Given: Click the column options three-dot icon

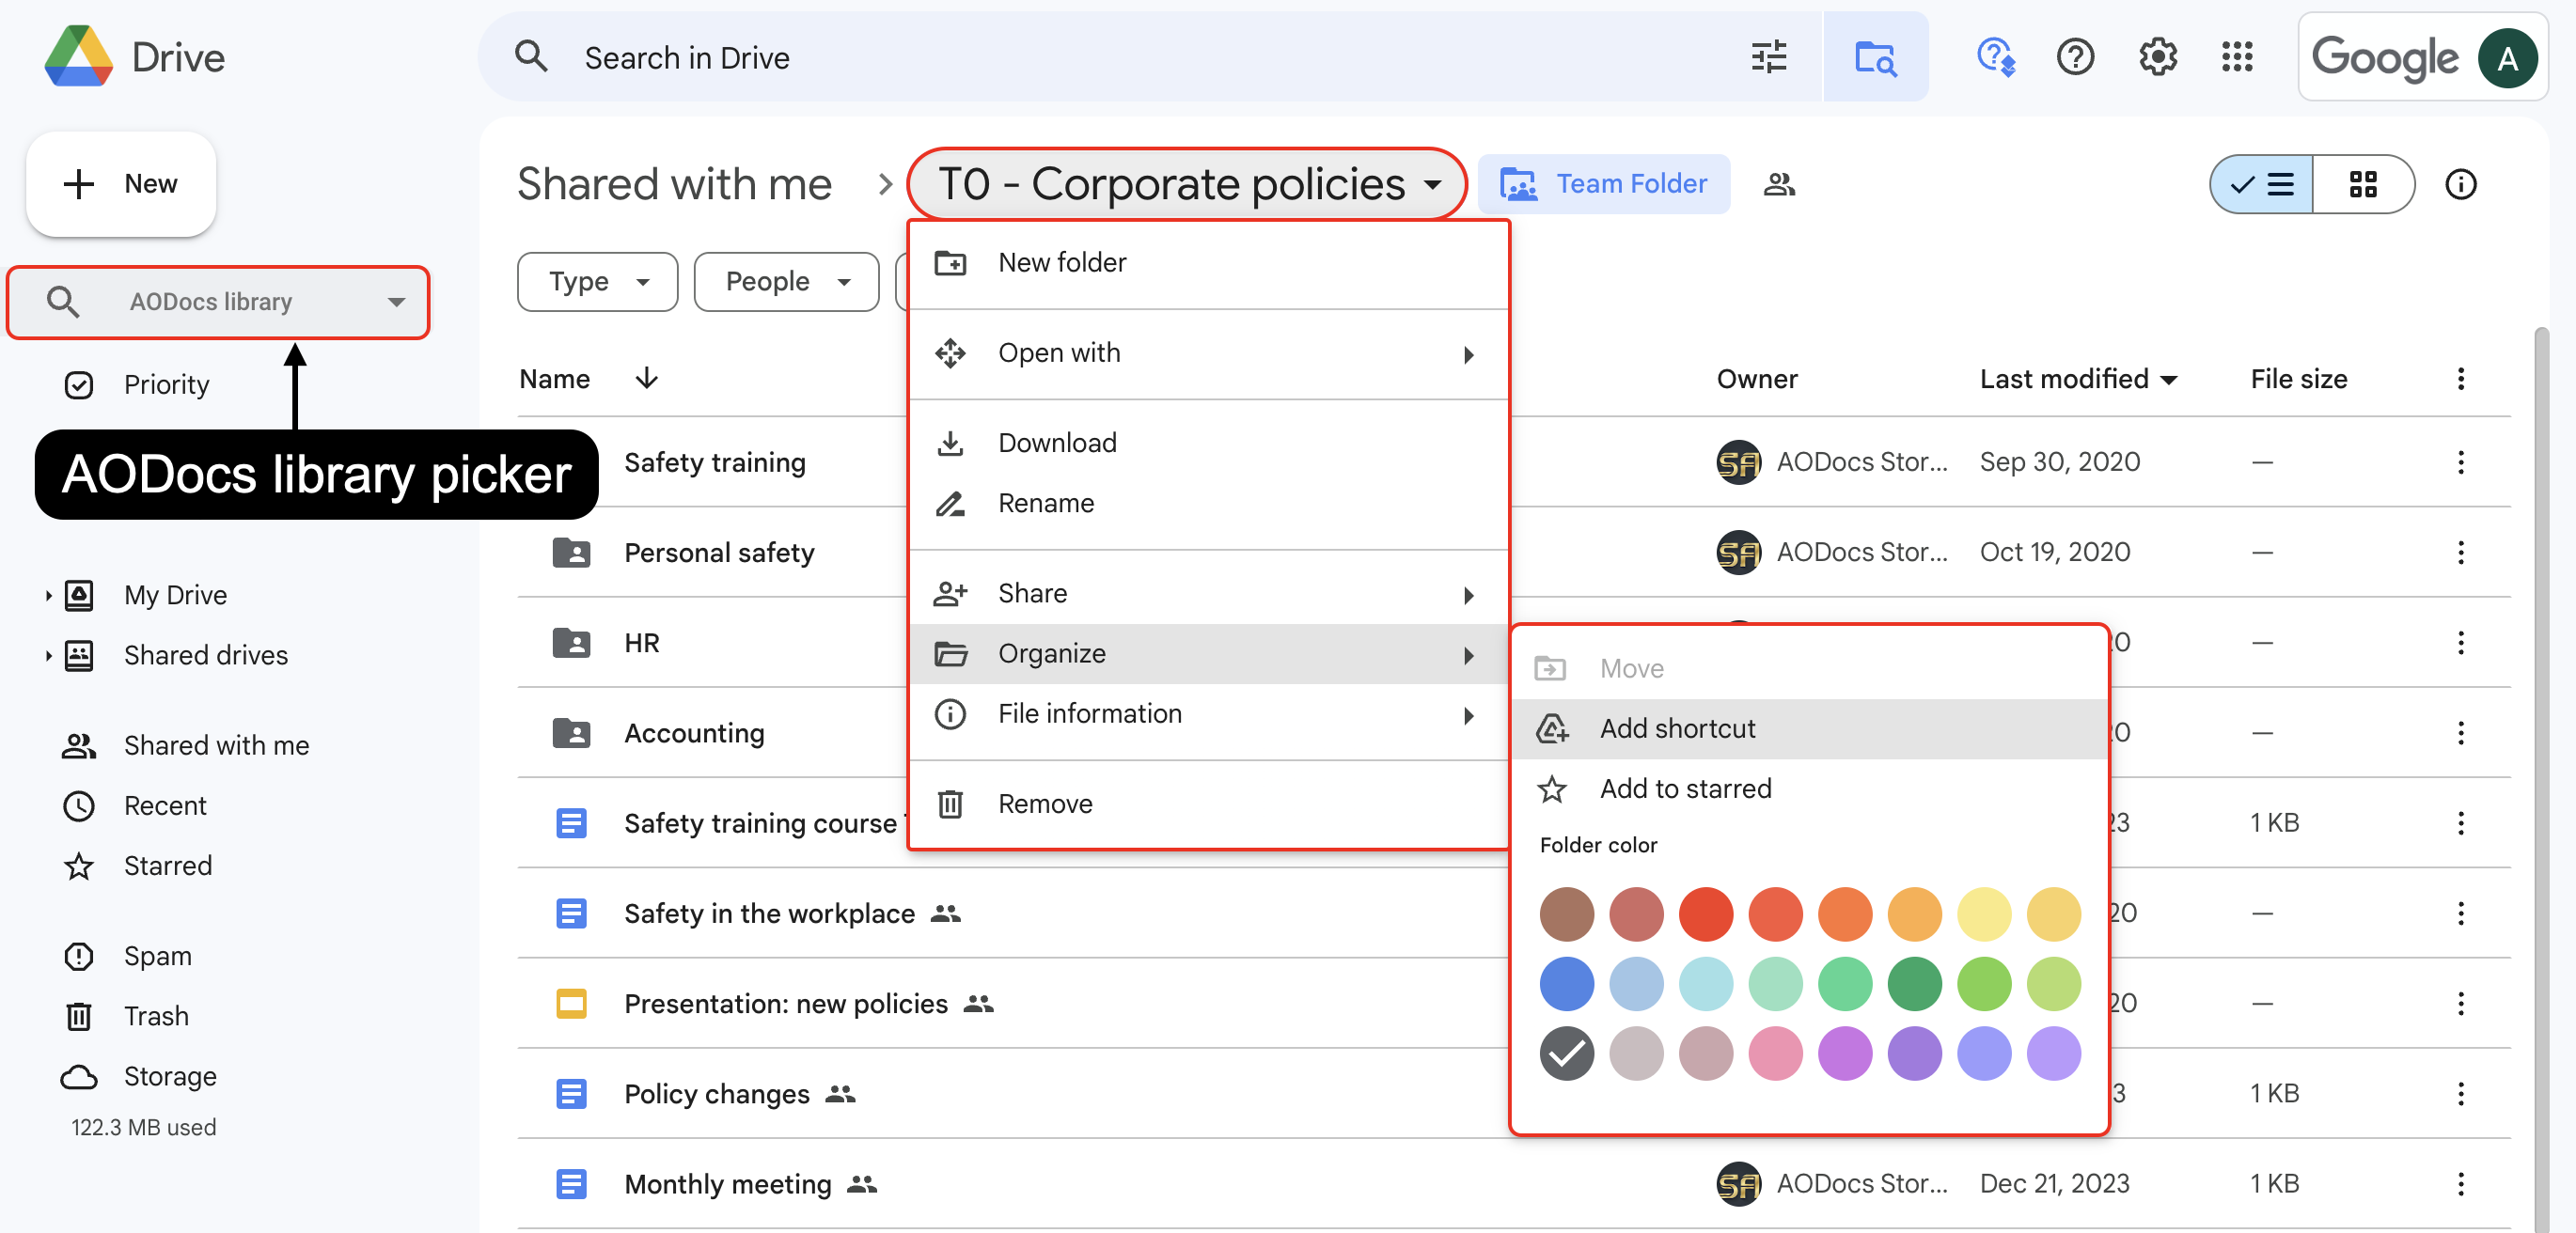Looking at the screenshot, I should pyautogui.click(x=2460, y=378).
